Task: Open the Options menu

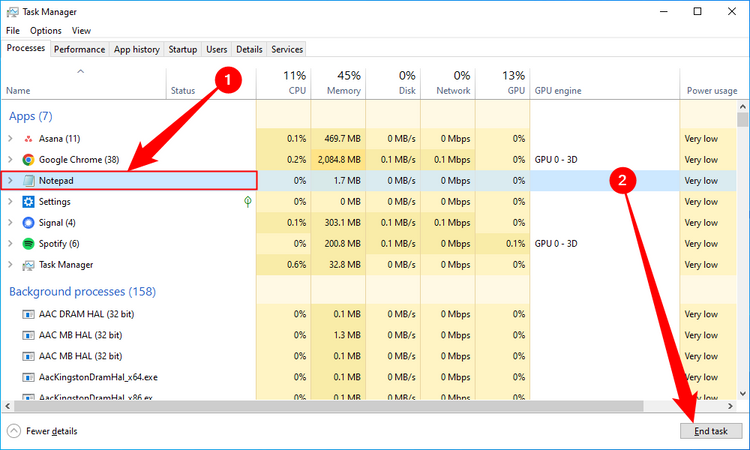Action: (45, 31)
